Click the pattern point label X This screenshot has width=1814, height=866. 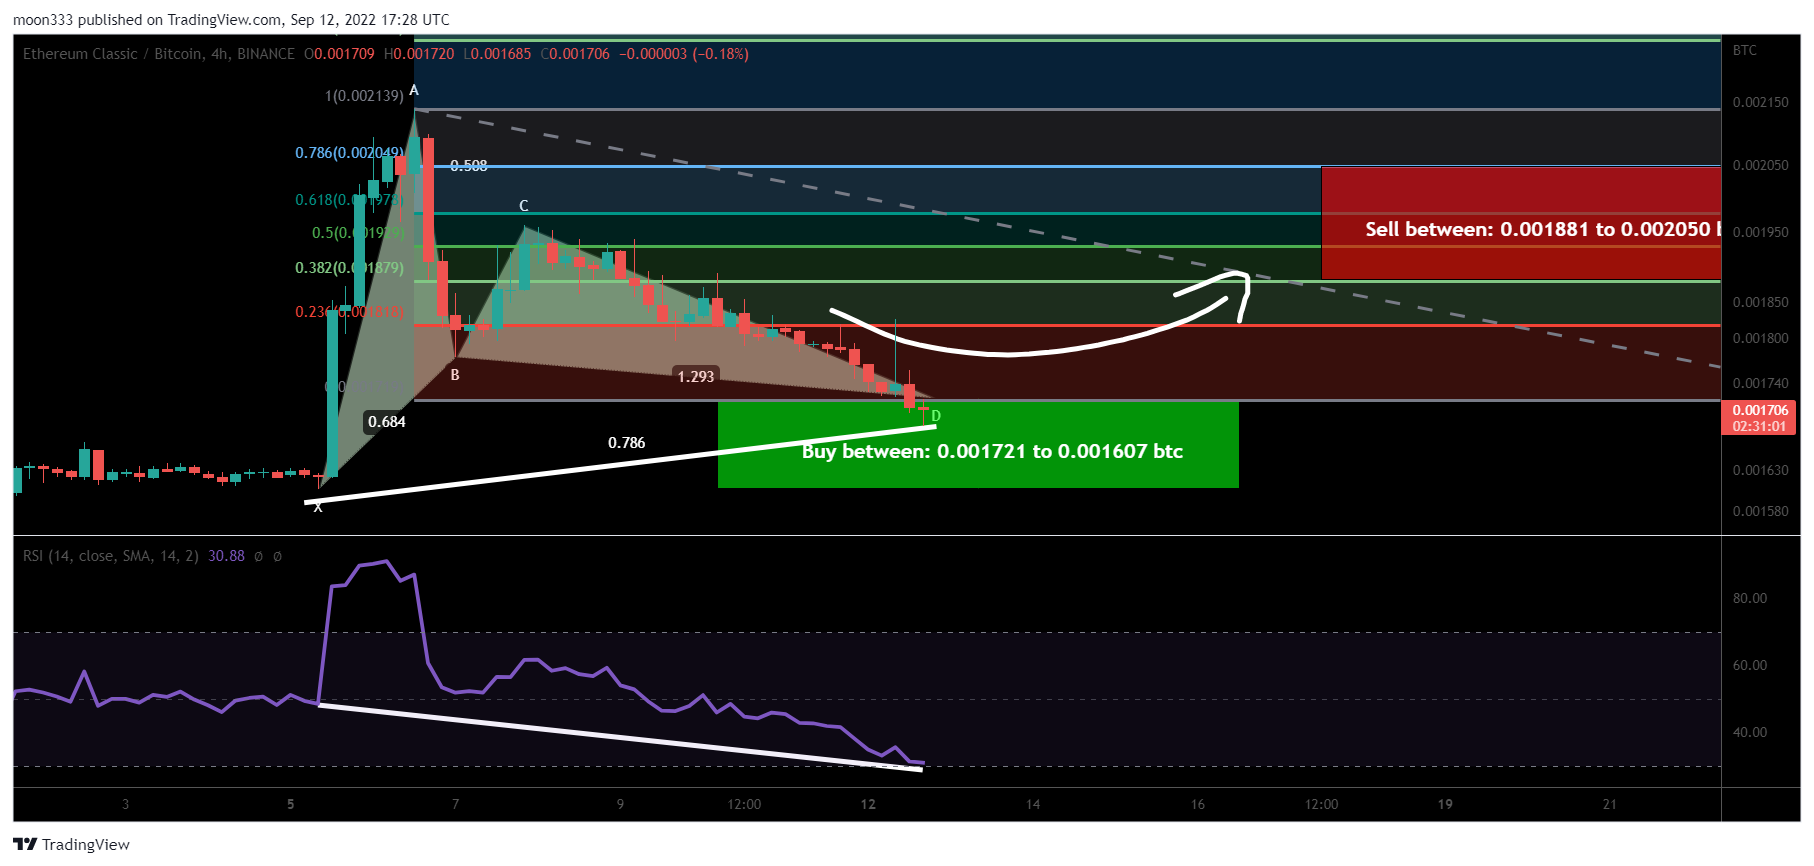coord(318,508)
